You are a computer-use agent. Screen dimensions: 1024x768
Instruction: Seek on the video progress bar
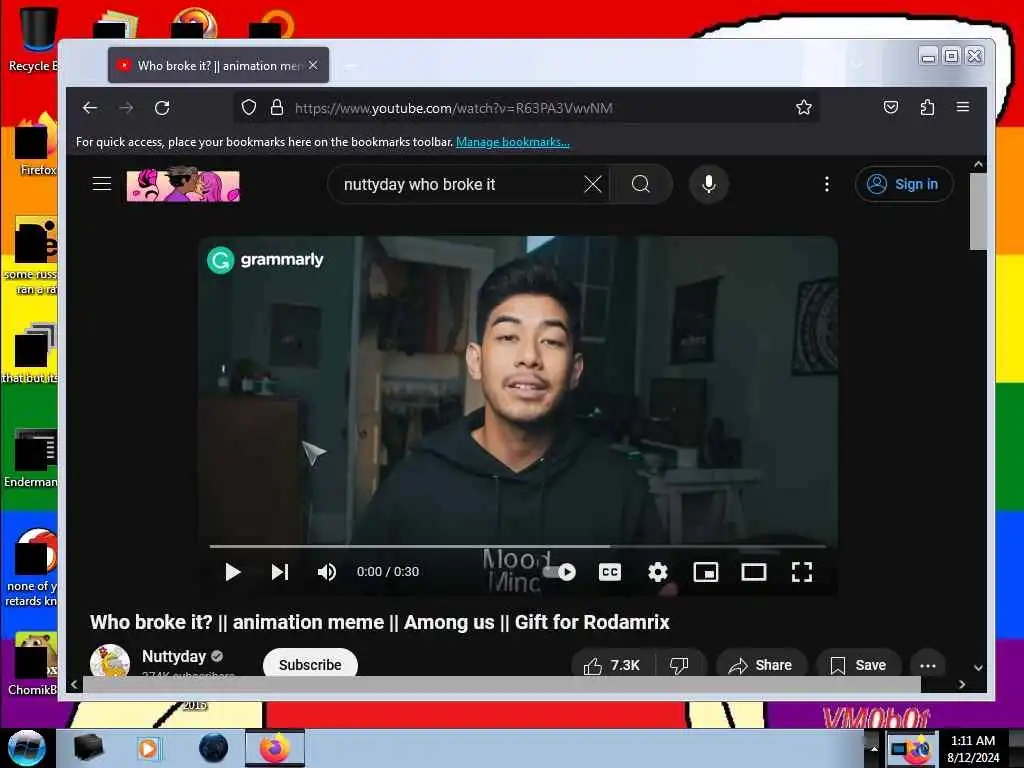click(x=517, y=546)
